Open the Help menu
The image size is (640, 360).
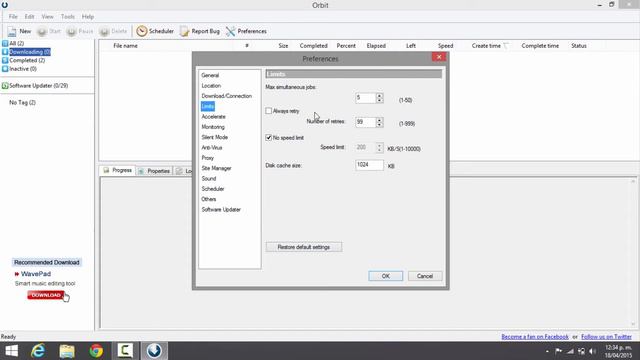point(88,17)
